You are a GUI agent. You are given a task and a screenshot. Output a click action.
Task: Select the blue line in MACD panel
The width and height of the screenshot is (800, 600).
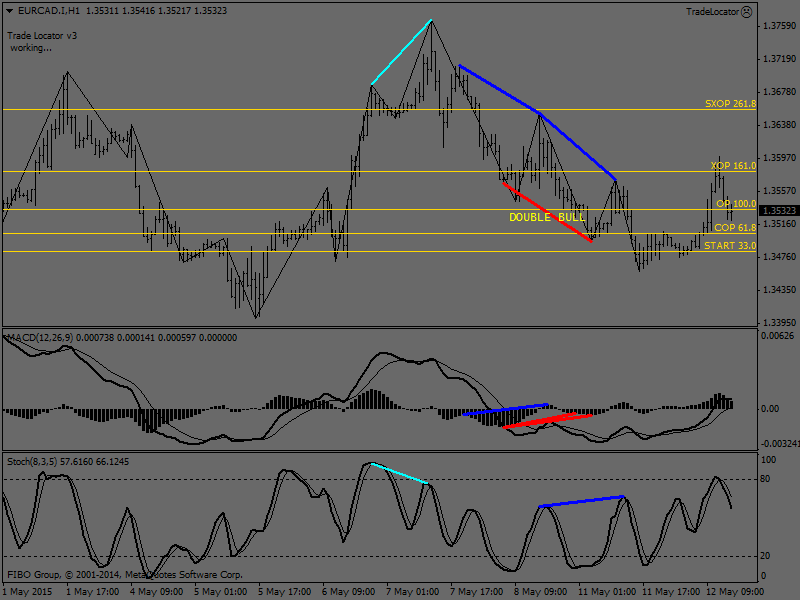pyautogui.click(x=505, y=409)
